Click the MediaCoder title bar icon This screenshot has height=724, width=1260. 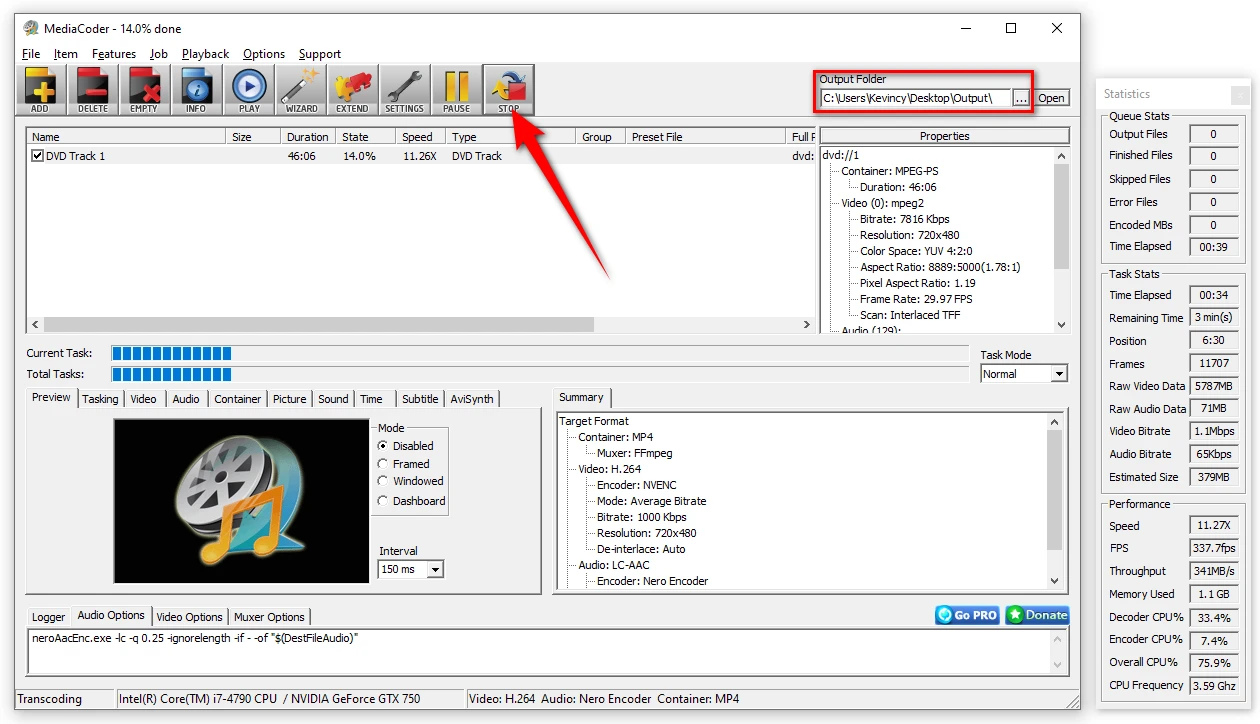coord(31,28)
